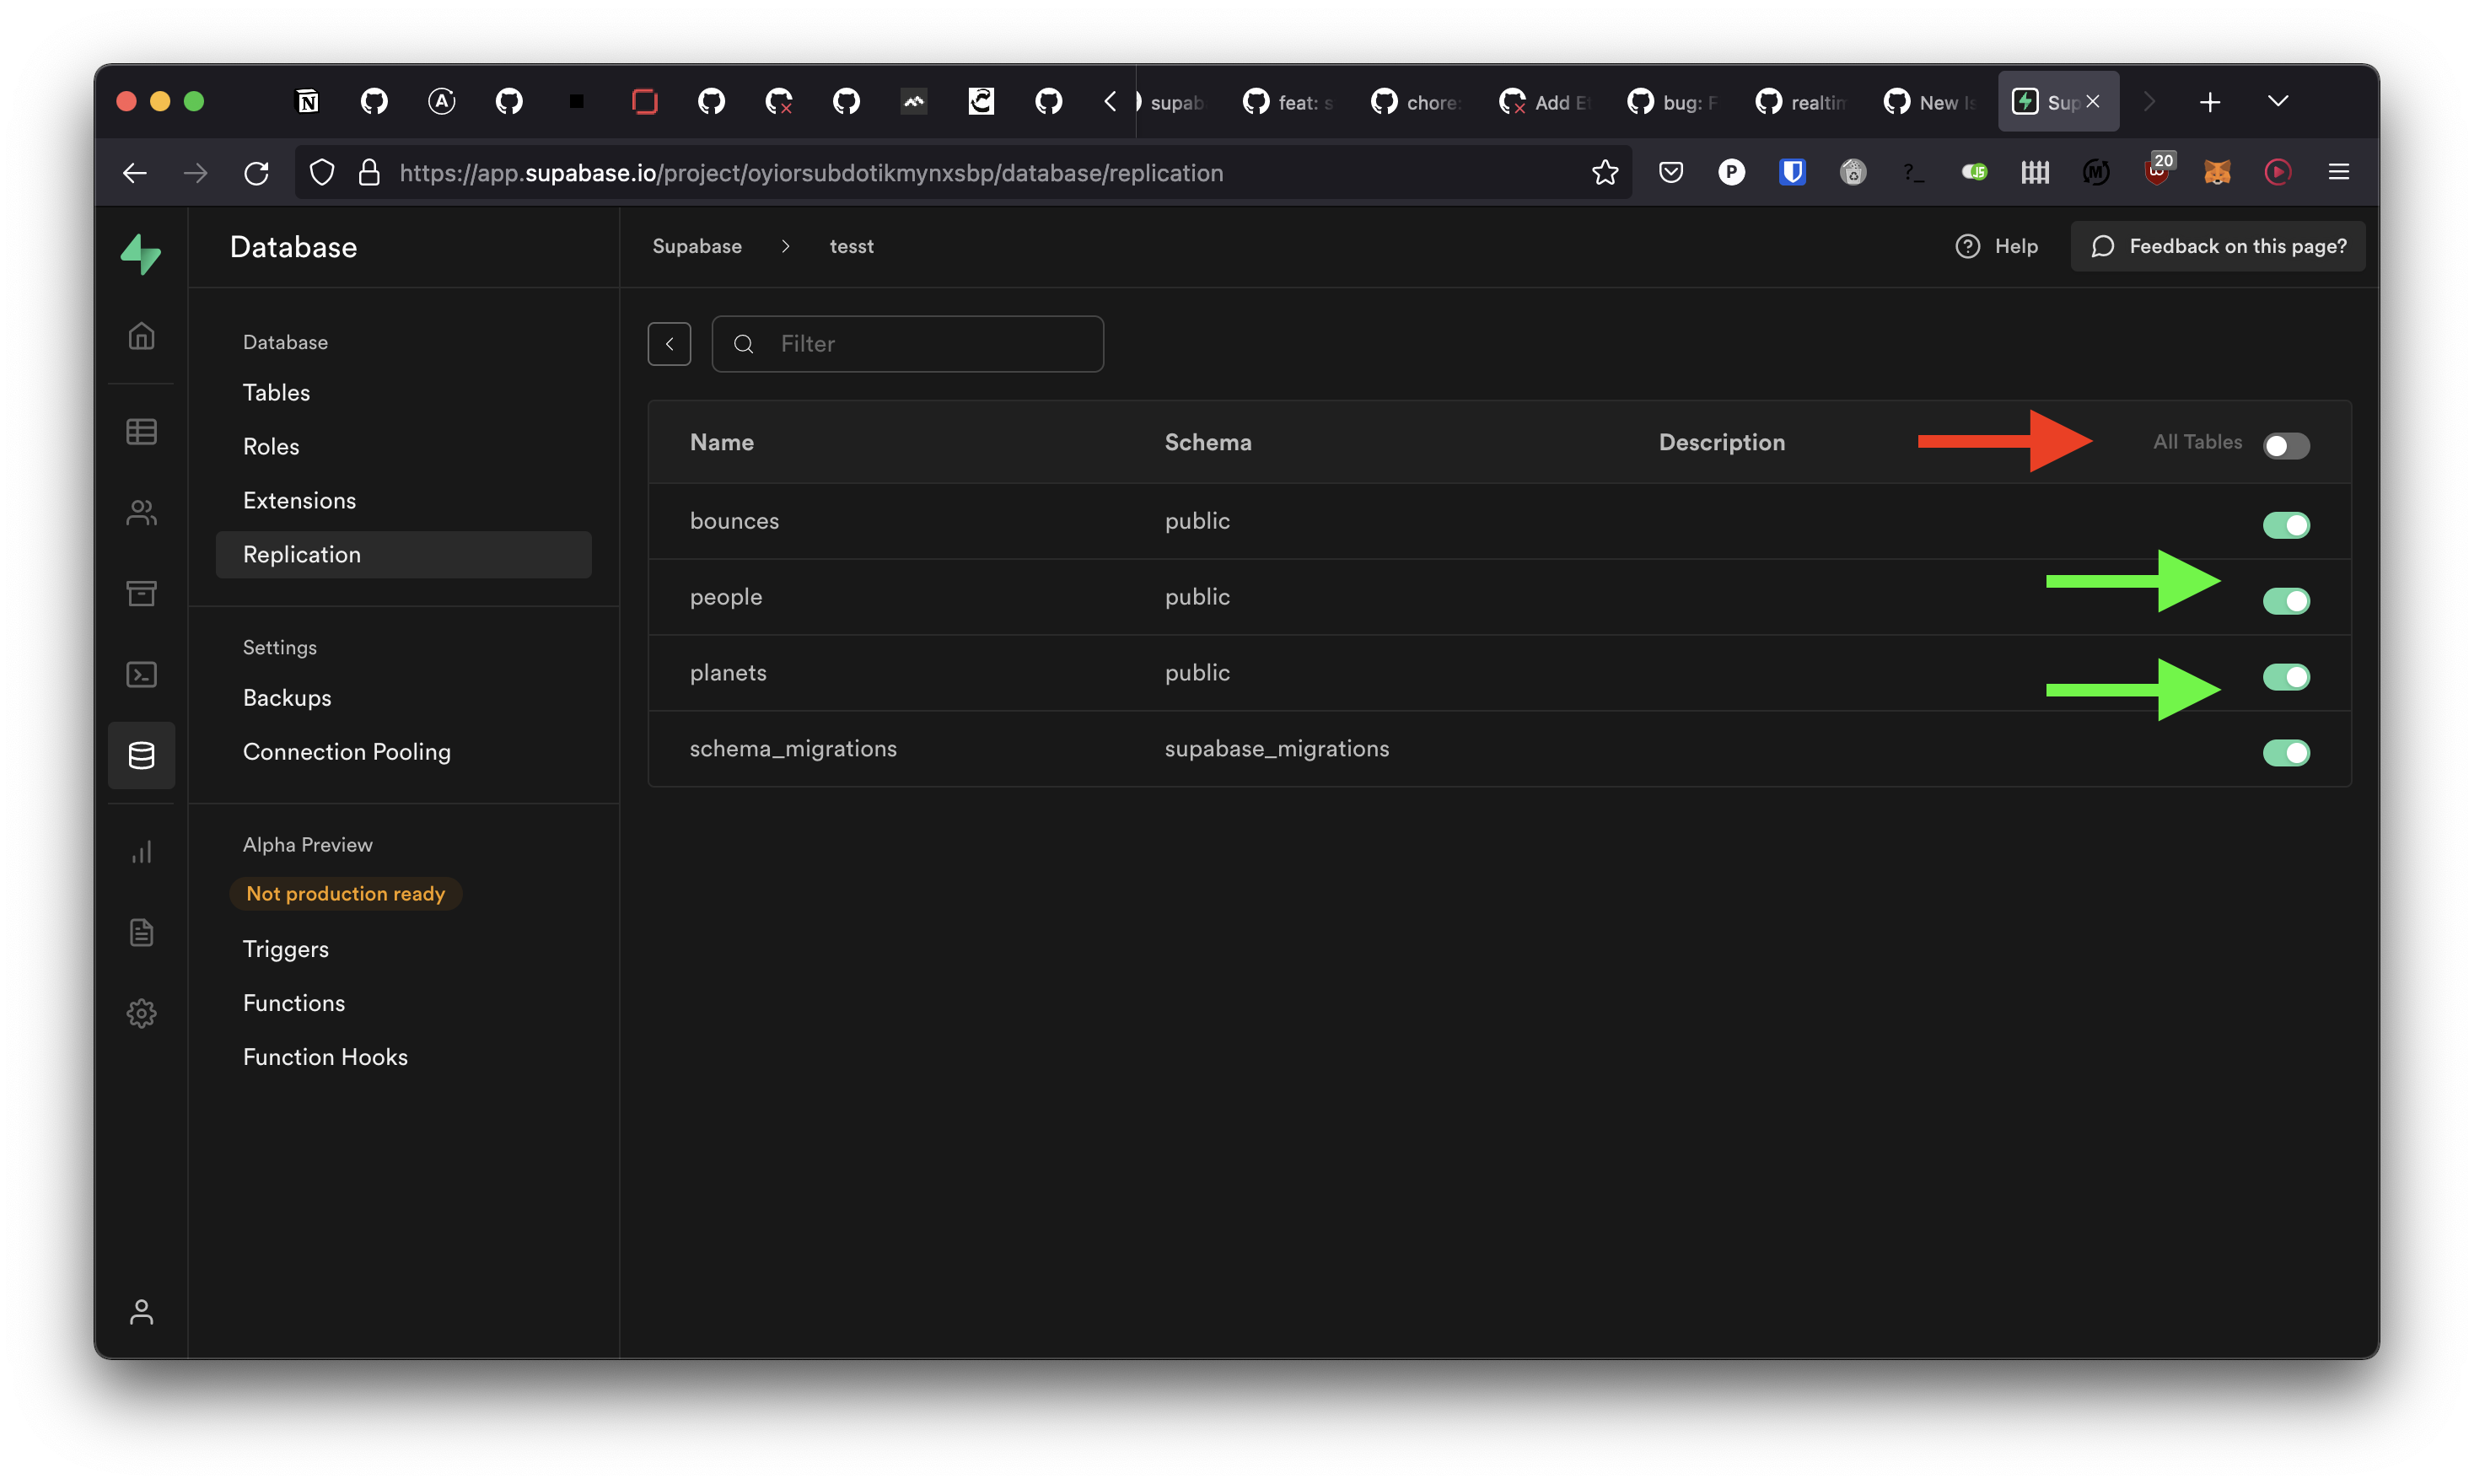Click the site padlock icon
2474x1484 pixels.
coord(369,173)
